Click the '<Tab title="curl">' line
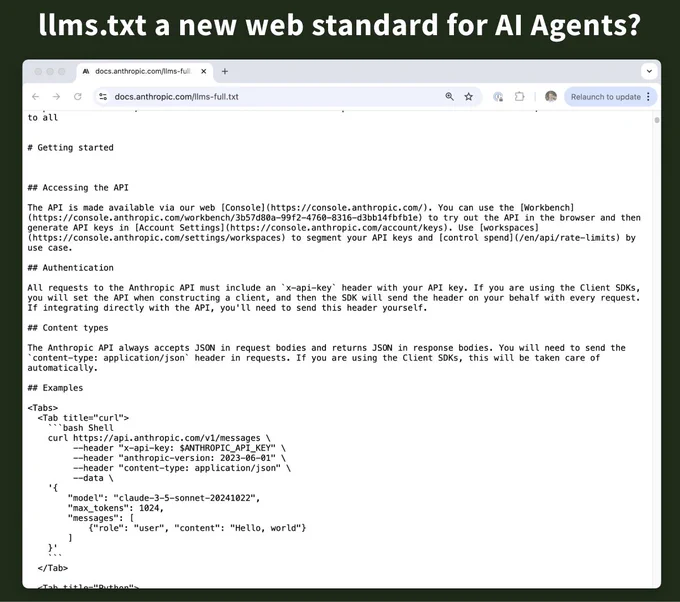 83,418
